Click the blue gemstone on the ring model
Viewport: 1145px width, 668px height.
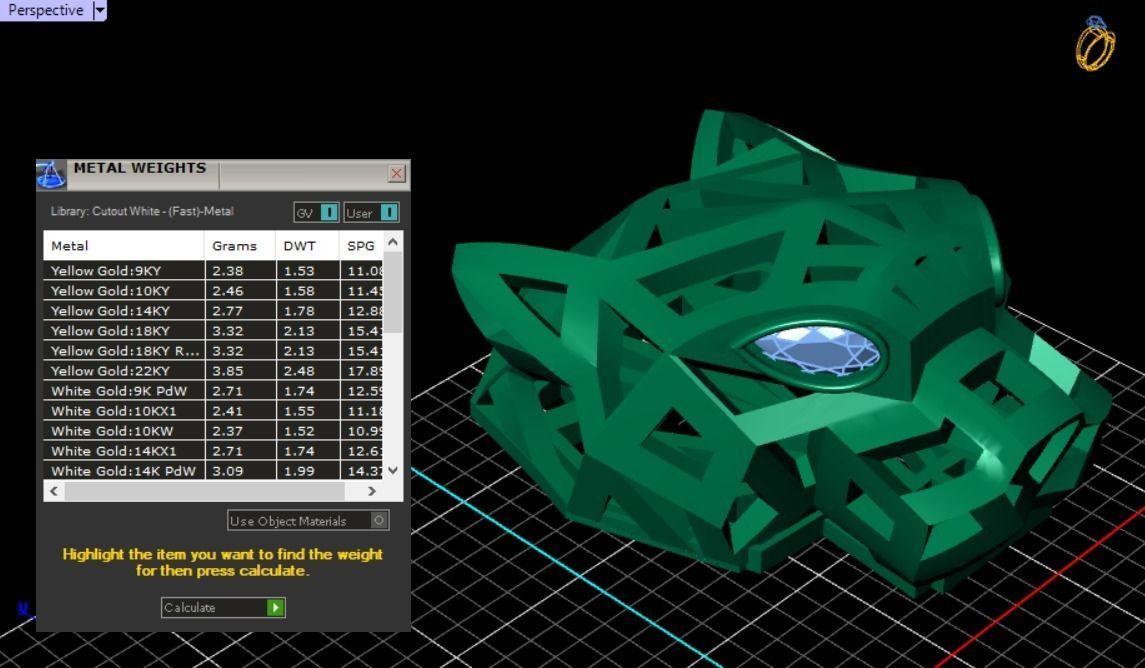pos(816,352)
